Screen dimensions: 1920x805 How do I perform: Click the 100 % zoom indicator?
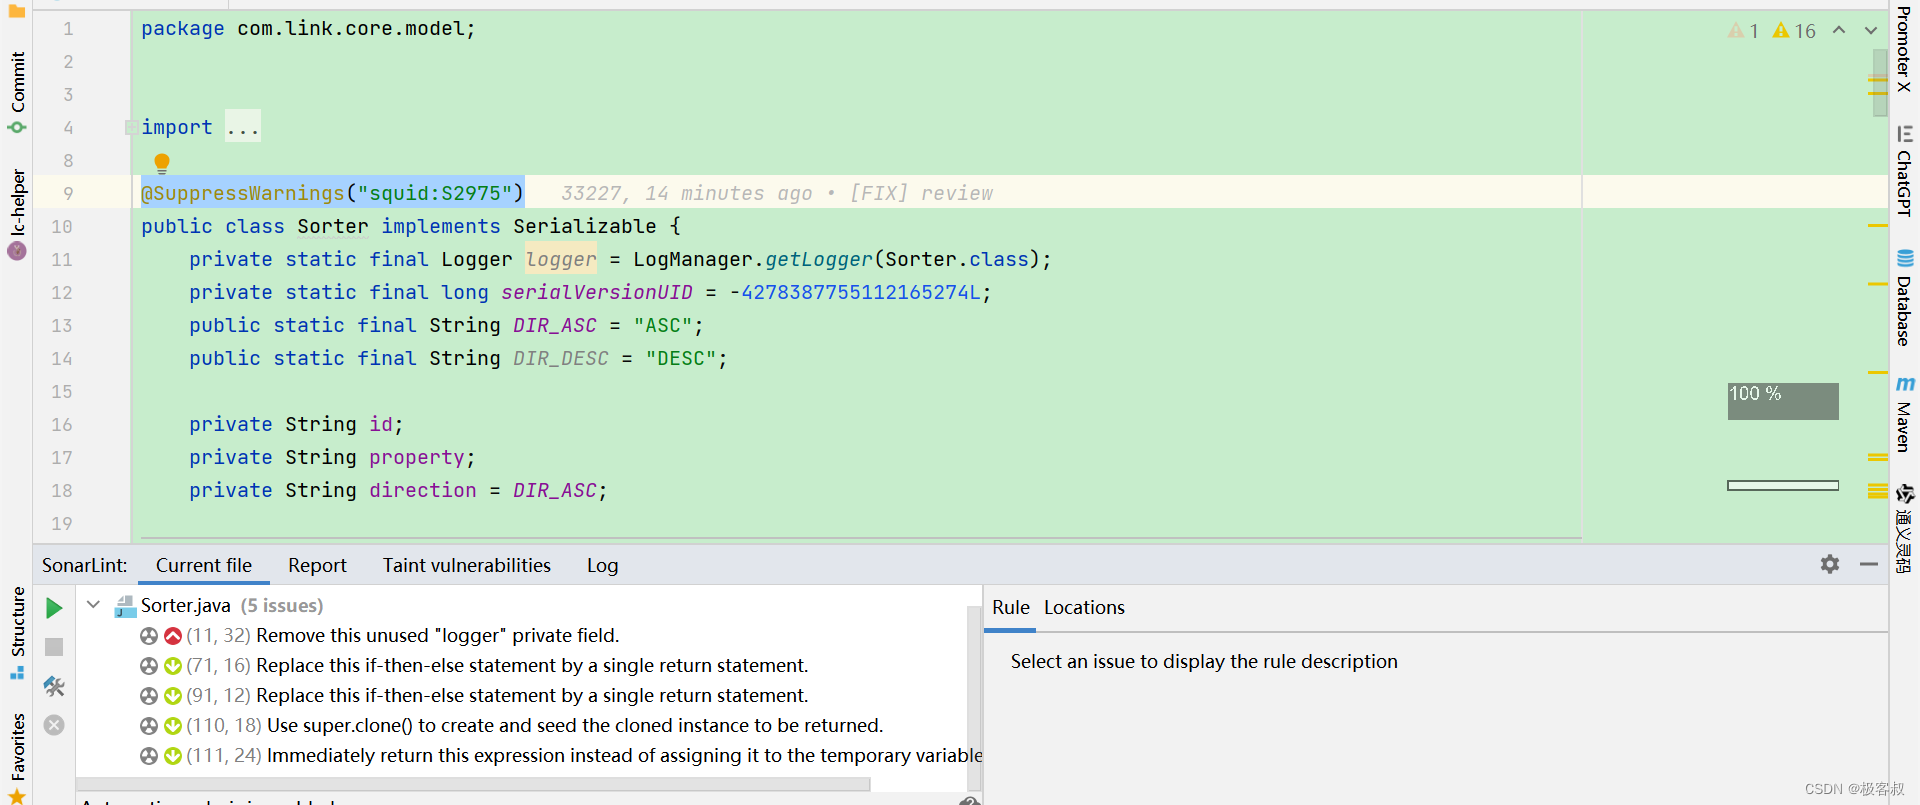point(1783,401)
